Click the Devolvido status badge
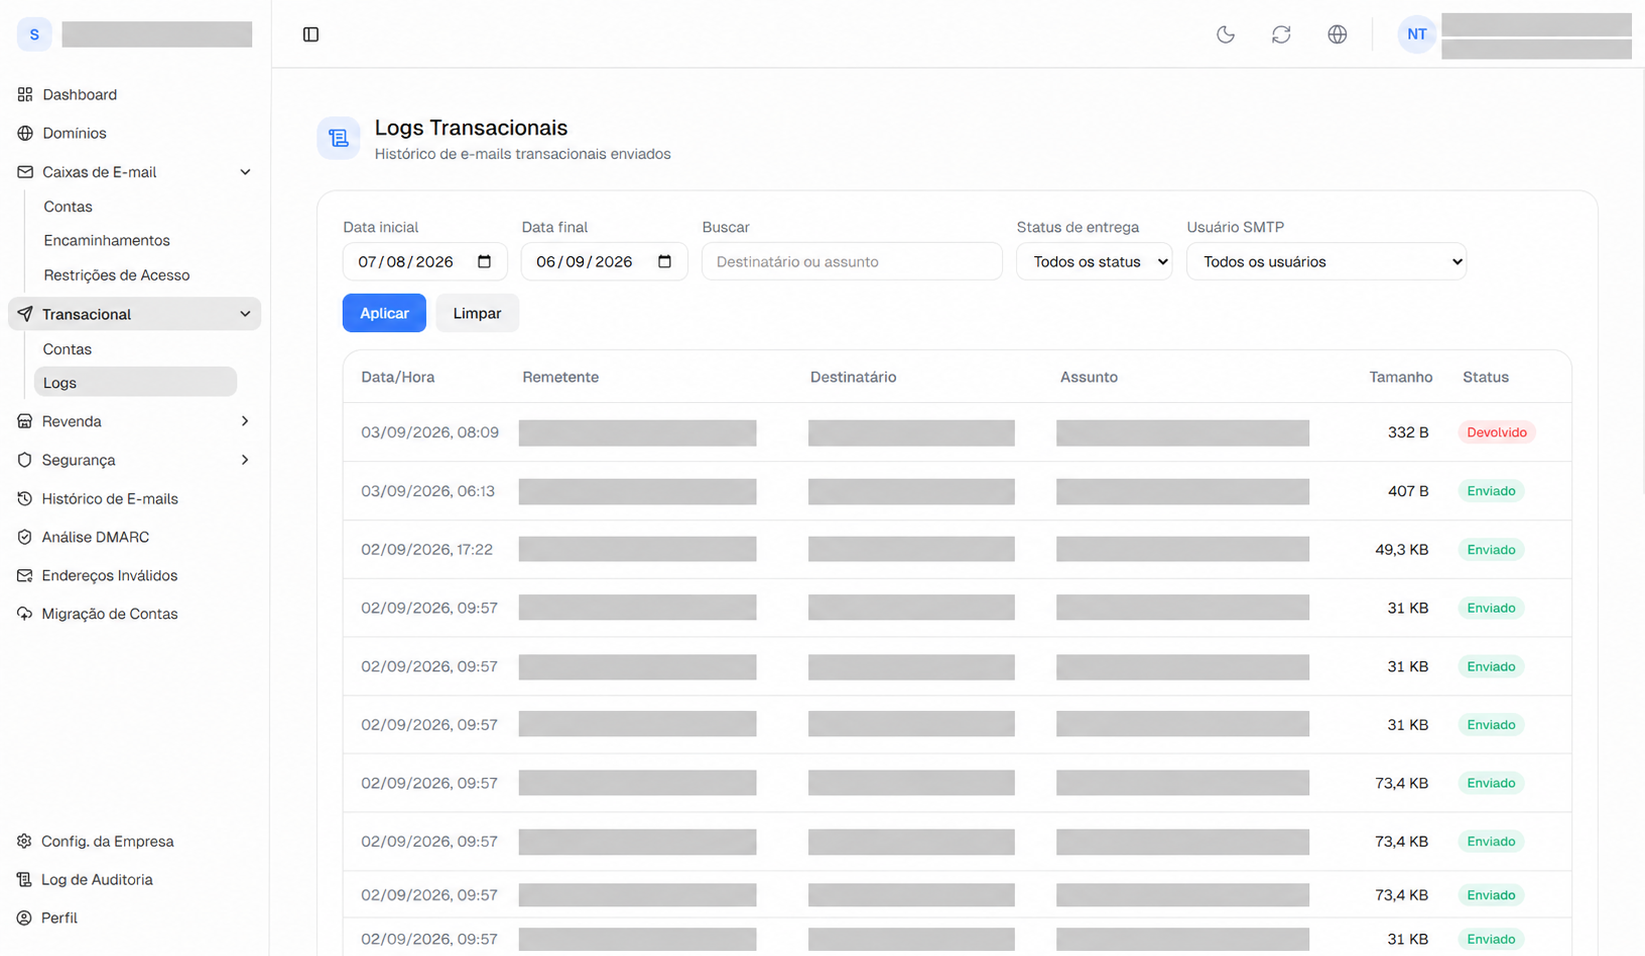 (1497, 432)
